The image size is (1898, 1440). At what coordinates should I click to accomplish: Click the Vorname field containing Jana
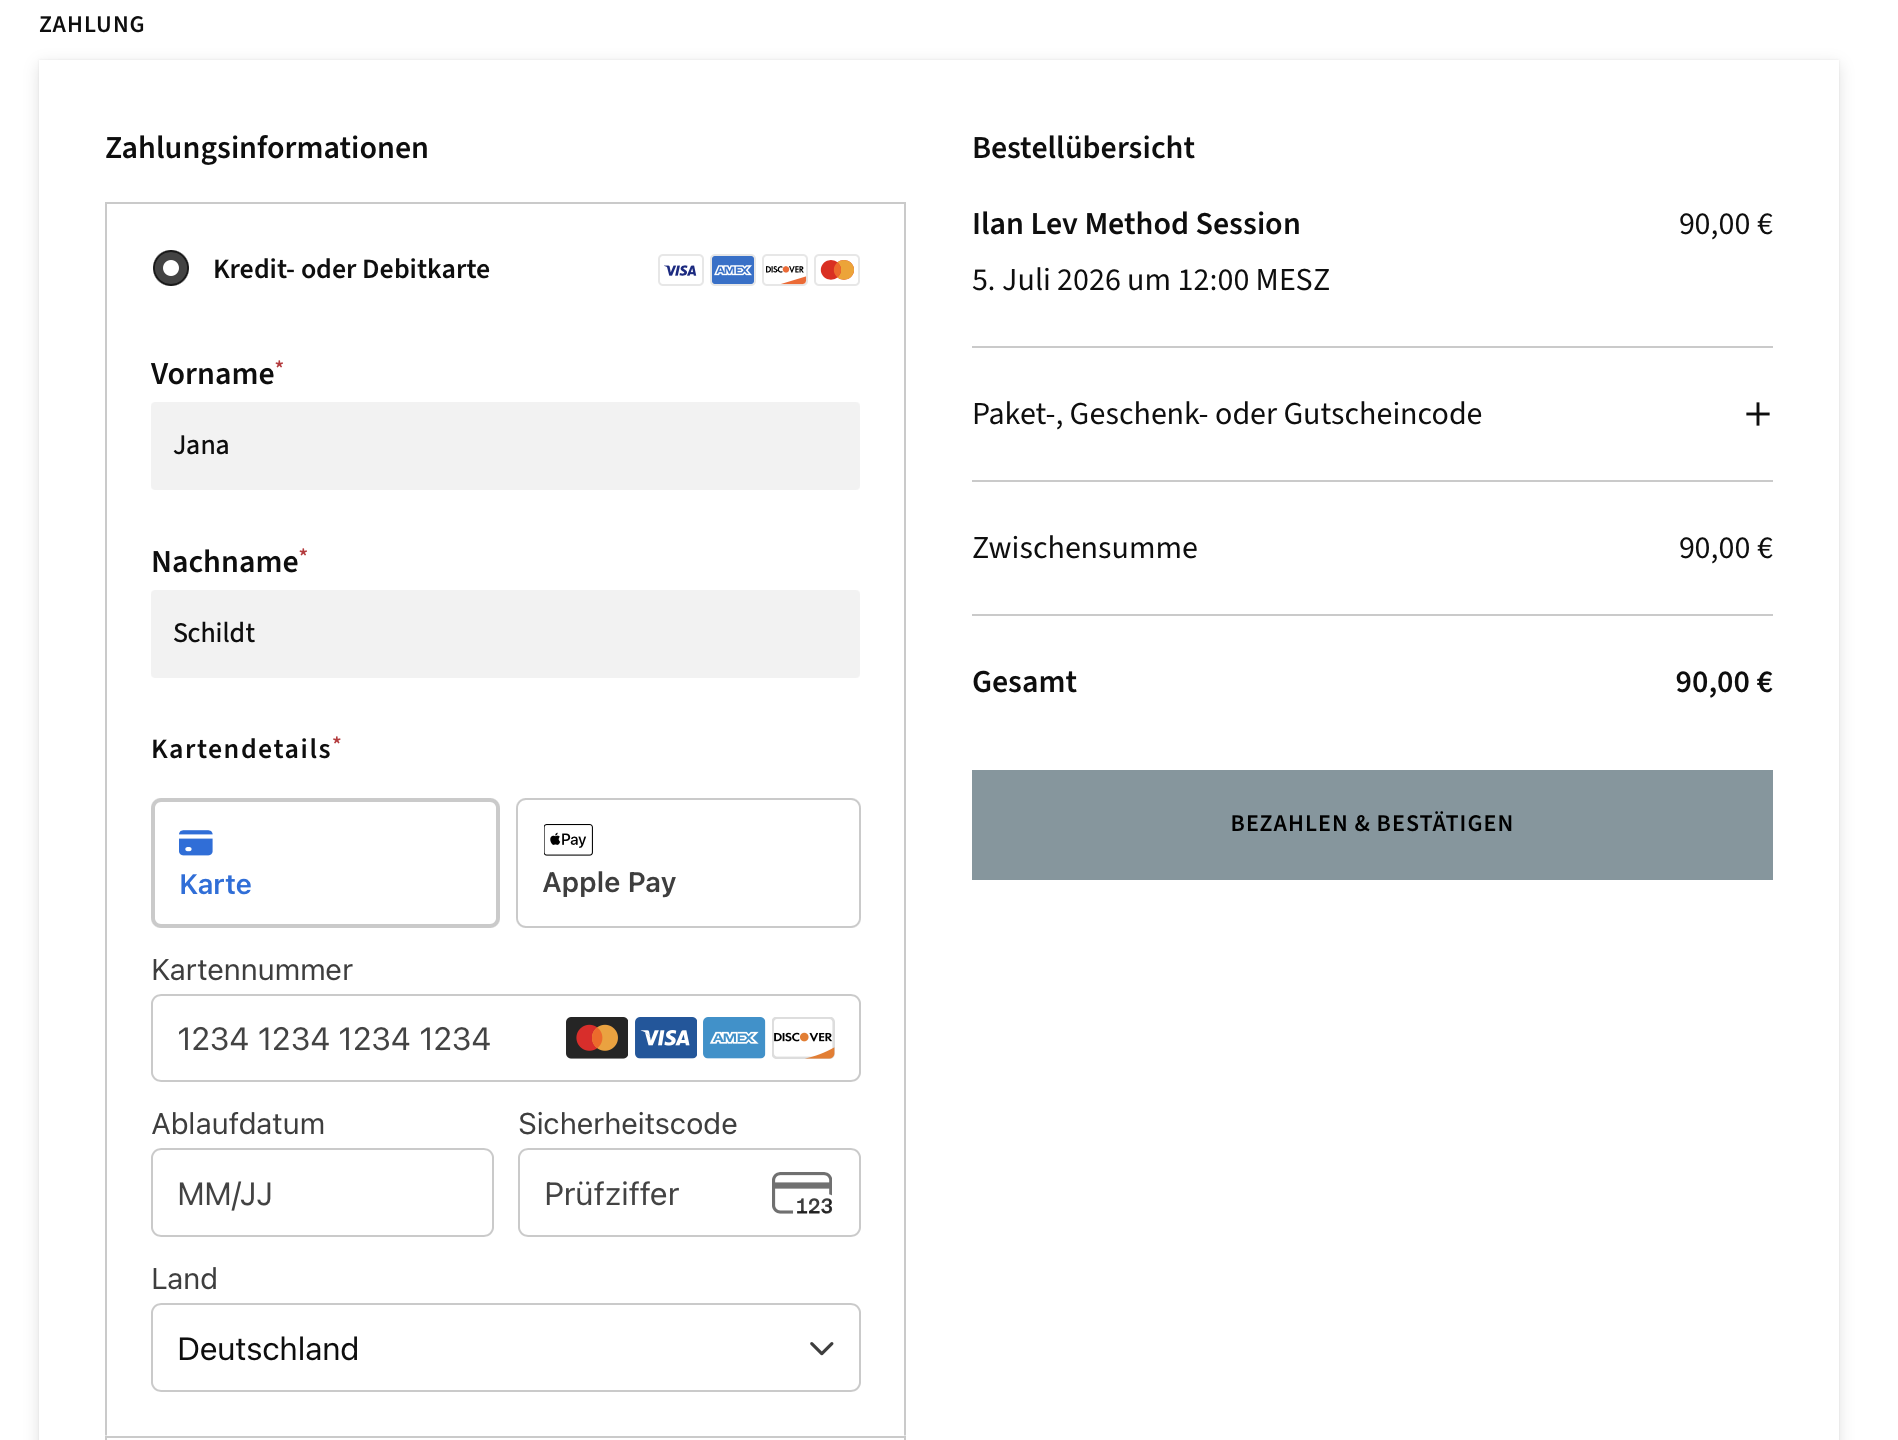pyautogui.click(x=505, y=446)
